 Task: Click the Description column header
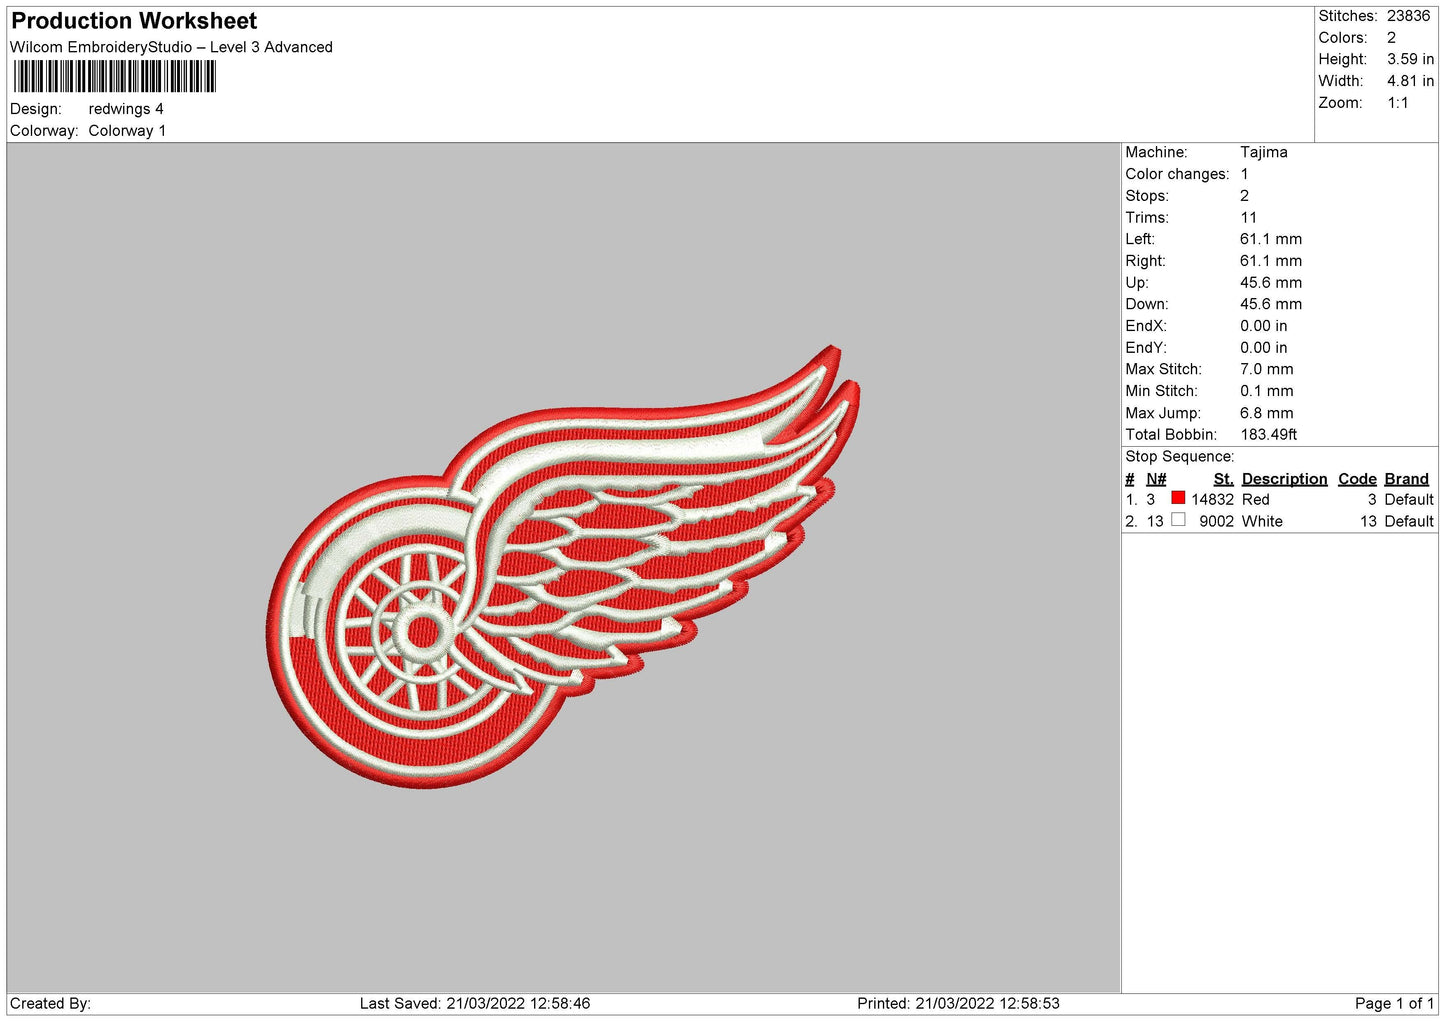(1284, 479)
